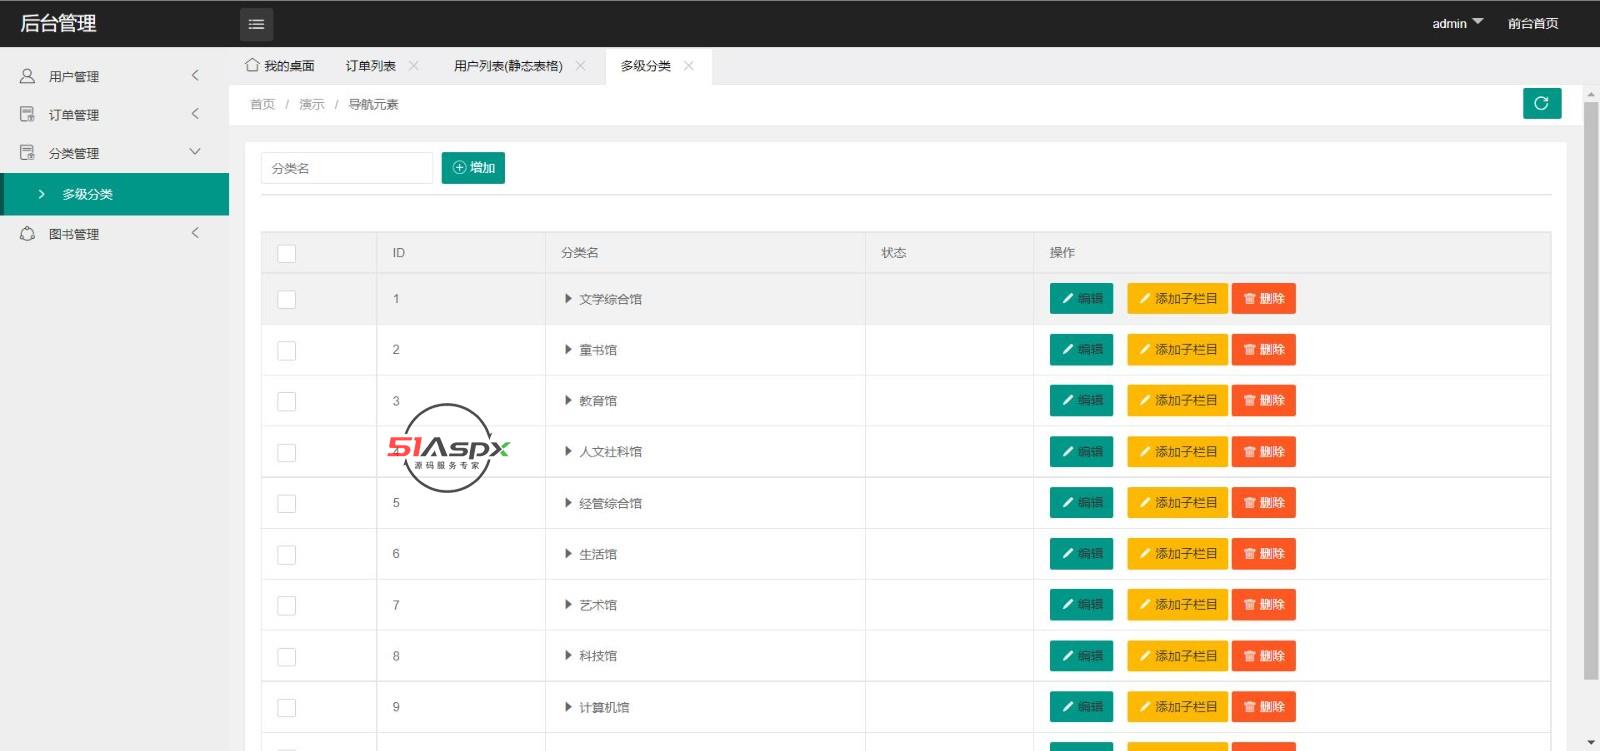Collapse the 分类管理 sidebar menu chevron

point(195,152)
